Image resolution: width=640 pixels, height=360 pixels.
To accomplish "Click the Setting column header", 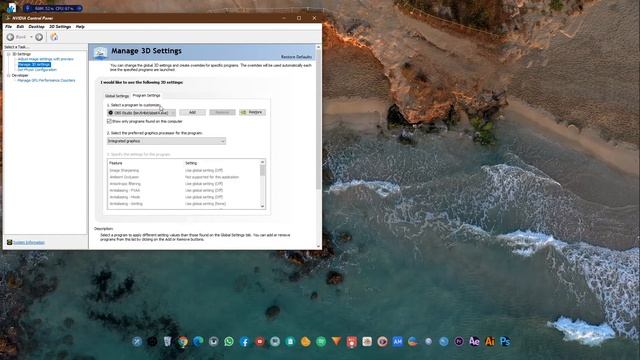I will tap(191, 163).
